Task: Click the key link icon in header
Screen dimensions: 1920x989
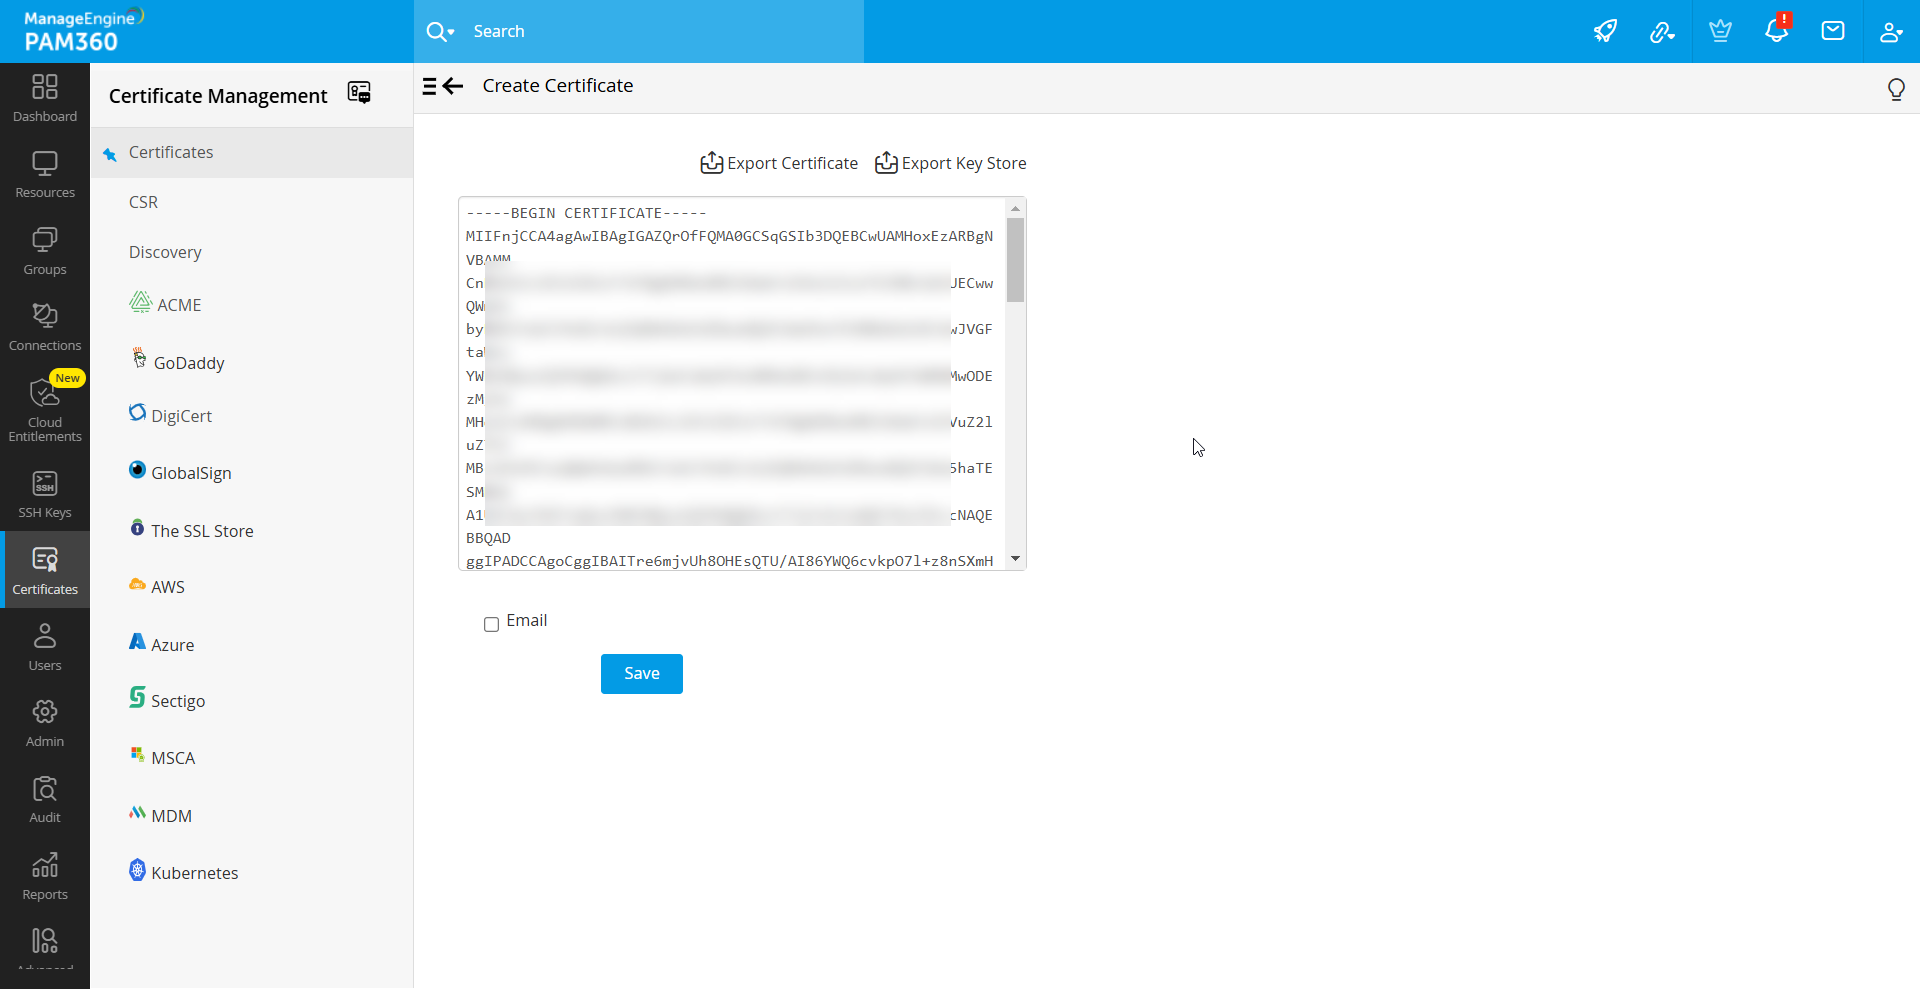Action: point(1662,32)
